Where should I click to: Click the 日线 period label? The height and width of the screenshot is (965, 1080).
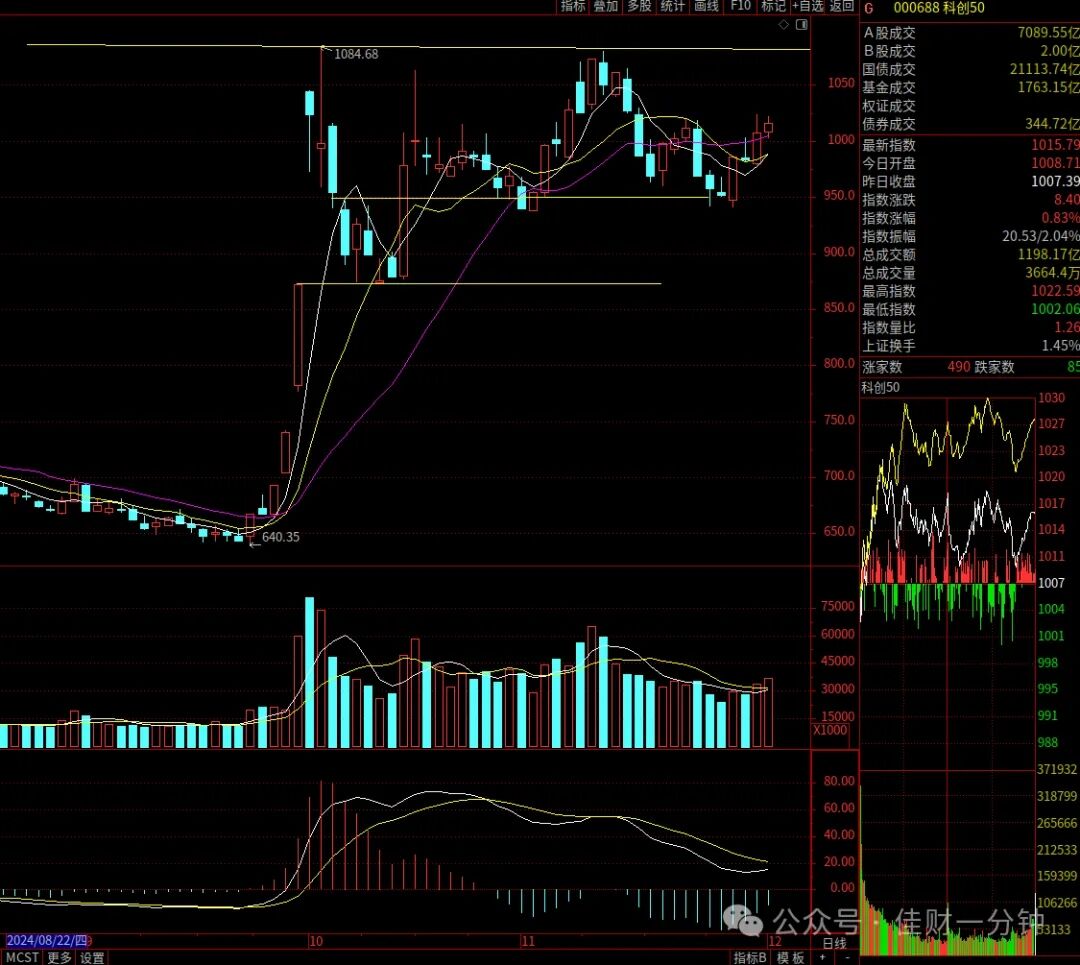834,943
